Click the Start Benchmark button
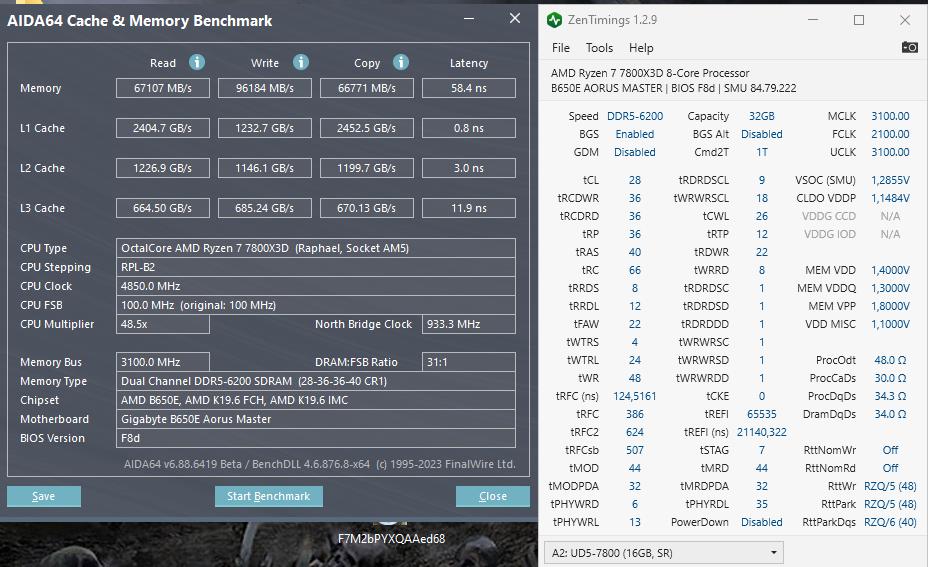 [269, 496]
